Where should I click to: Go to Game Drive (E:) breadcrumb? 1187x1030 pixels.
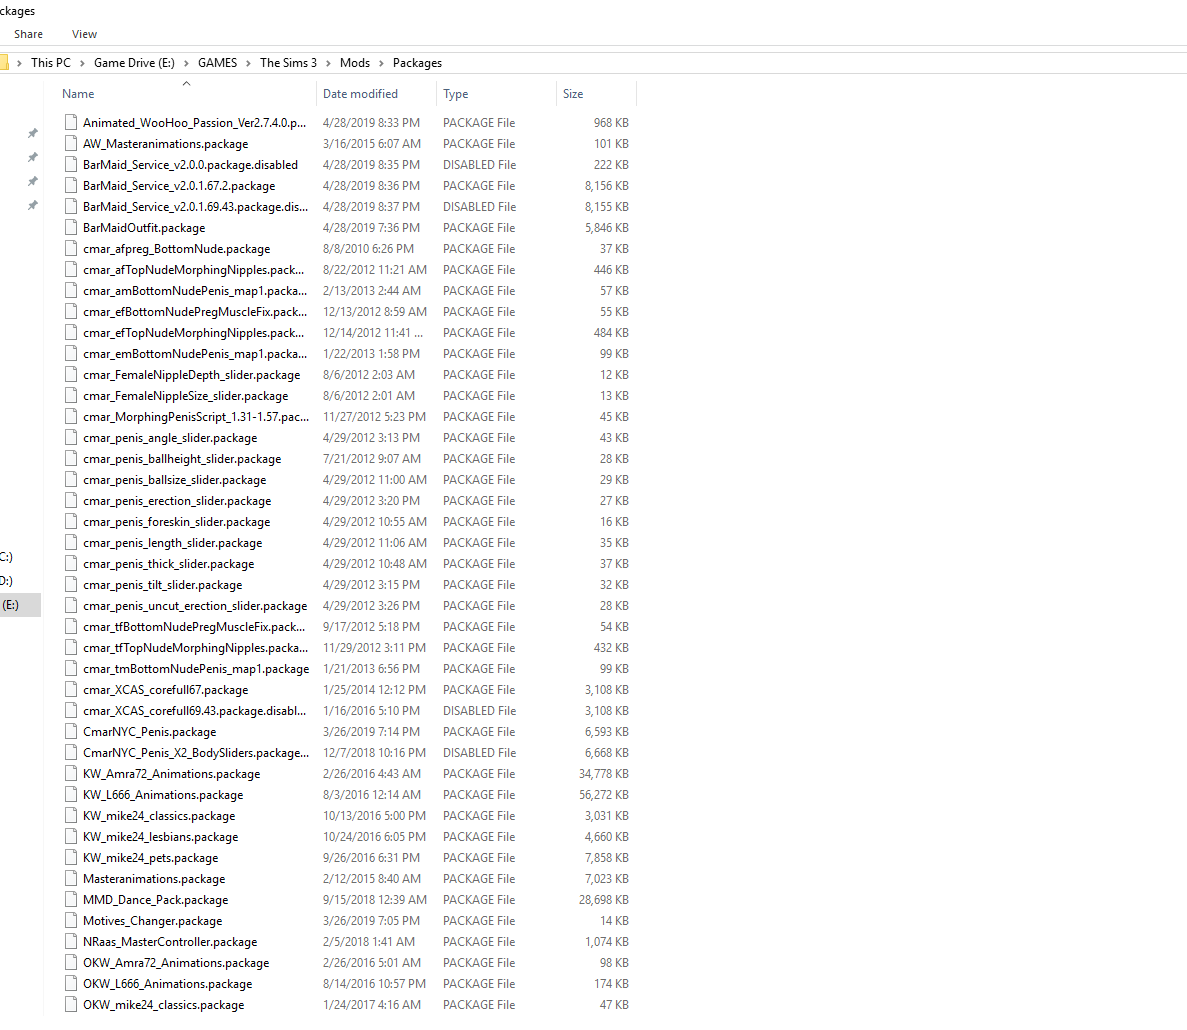click(x=134, y=63)
